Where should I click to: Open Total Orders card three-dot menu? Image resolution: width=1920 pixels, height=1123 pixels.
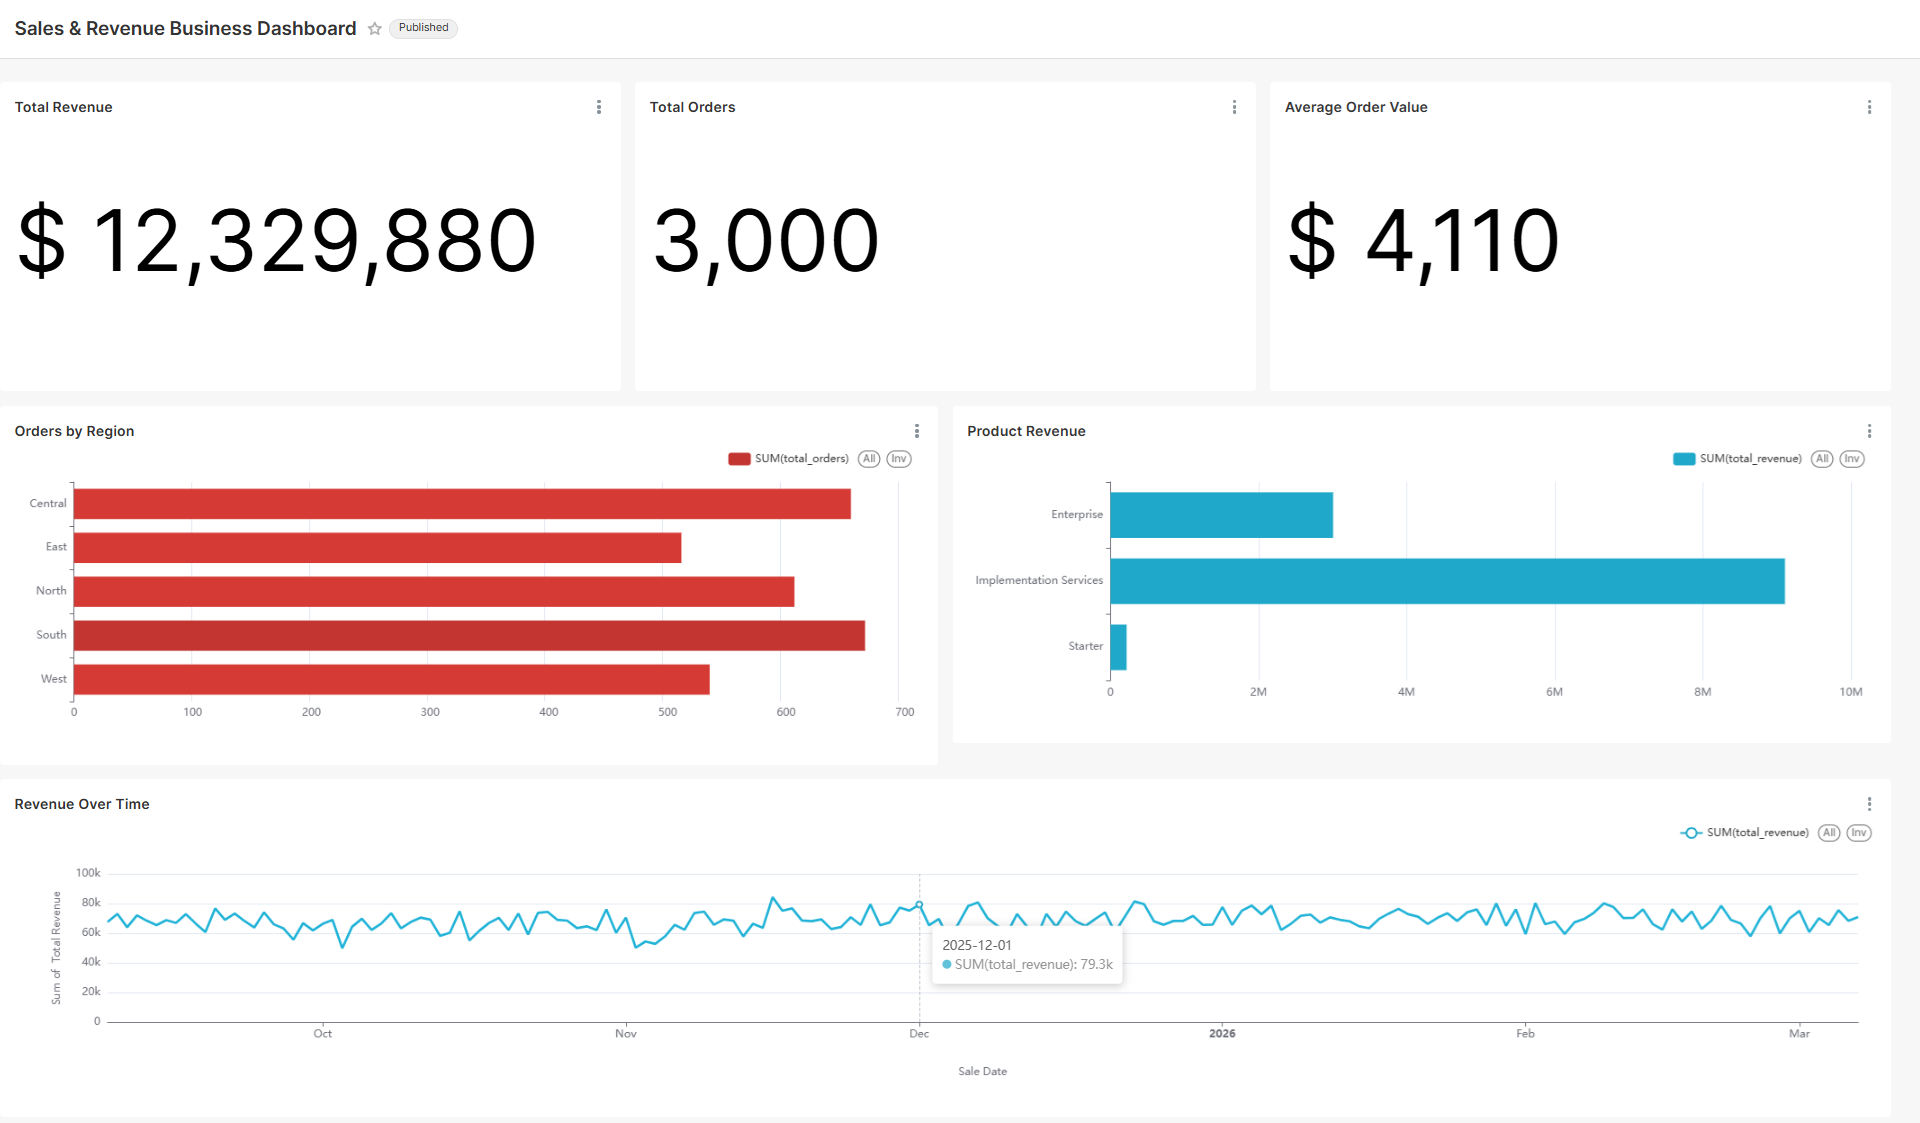coord(1234,107)
